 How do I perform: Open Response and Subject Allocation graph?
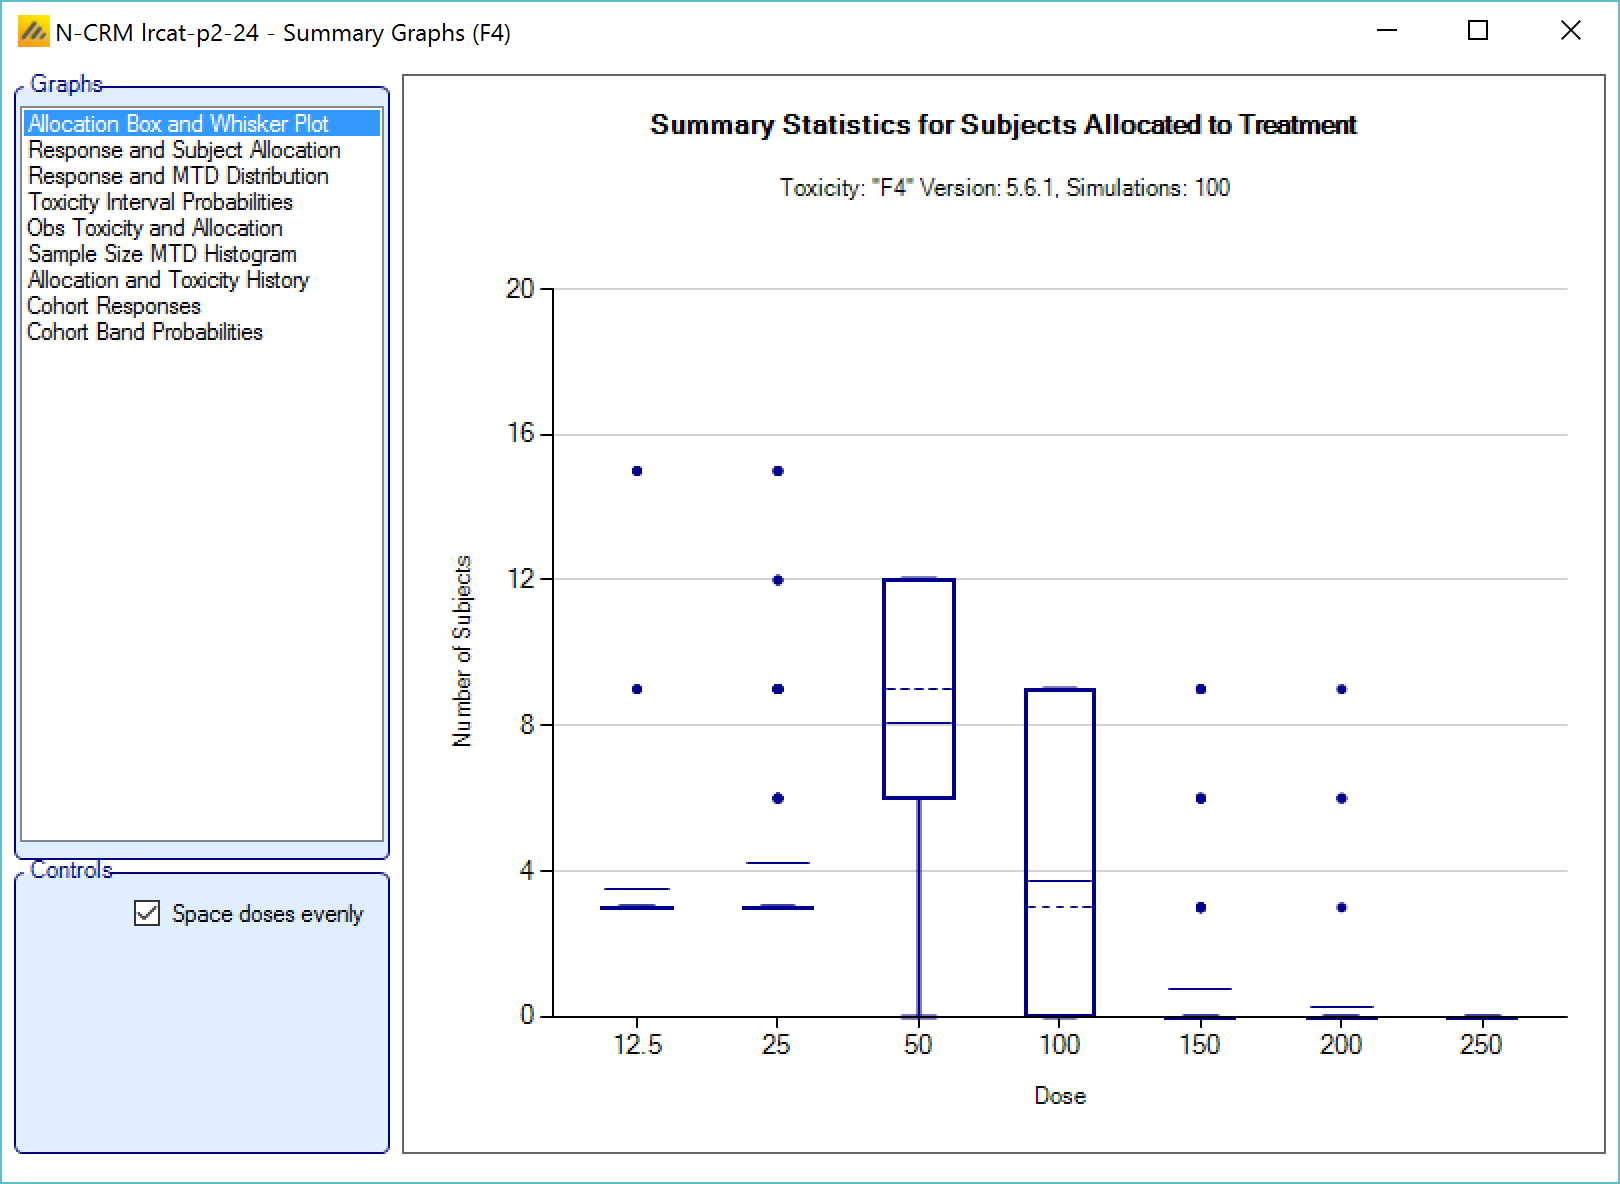point(184,150)
